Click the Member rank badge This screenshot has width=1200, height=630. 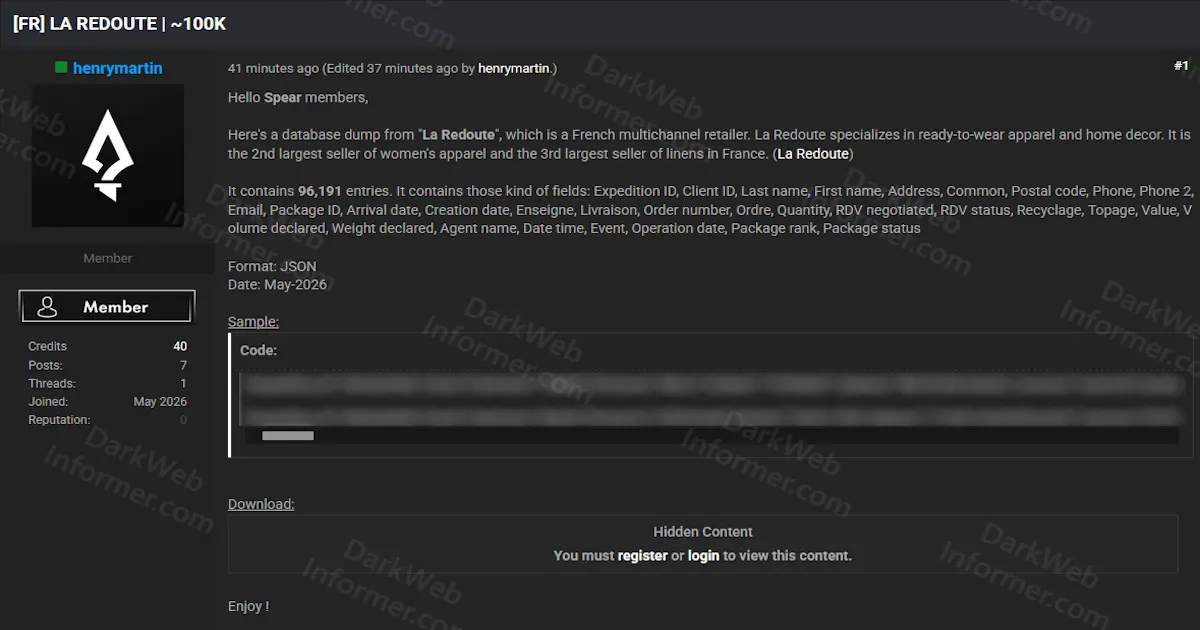[107, 307]
